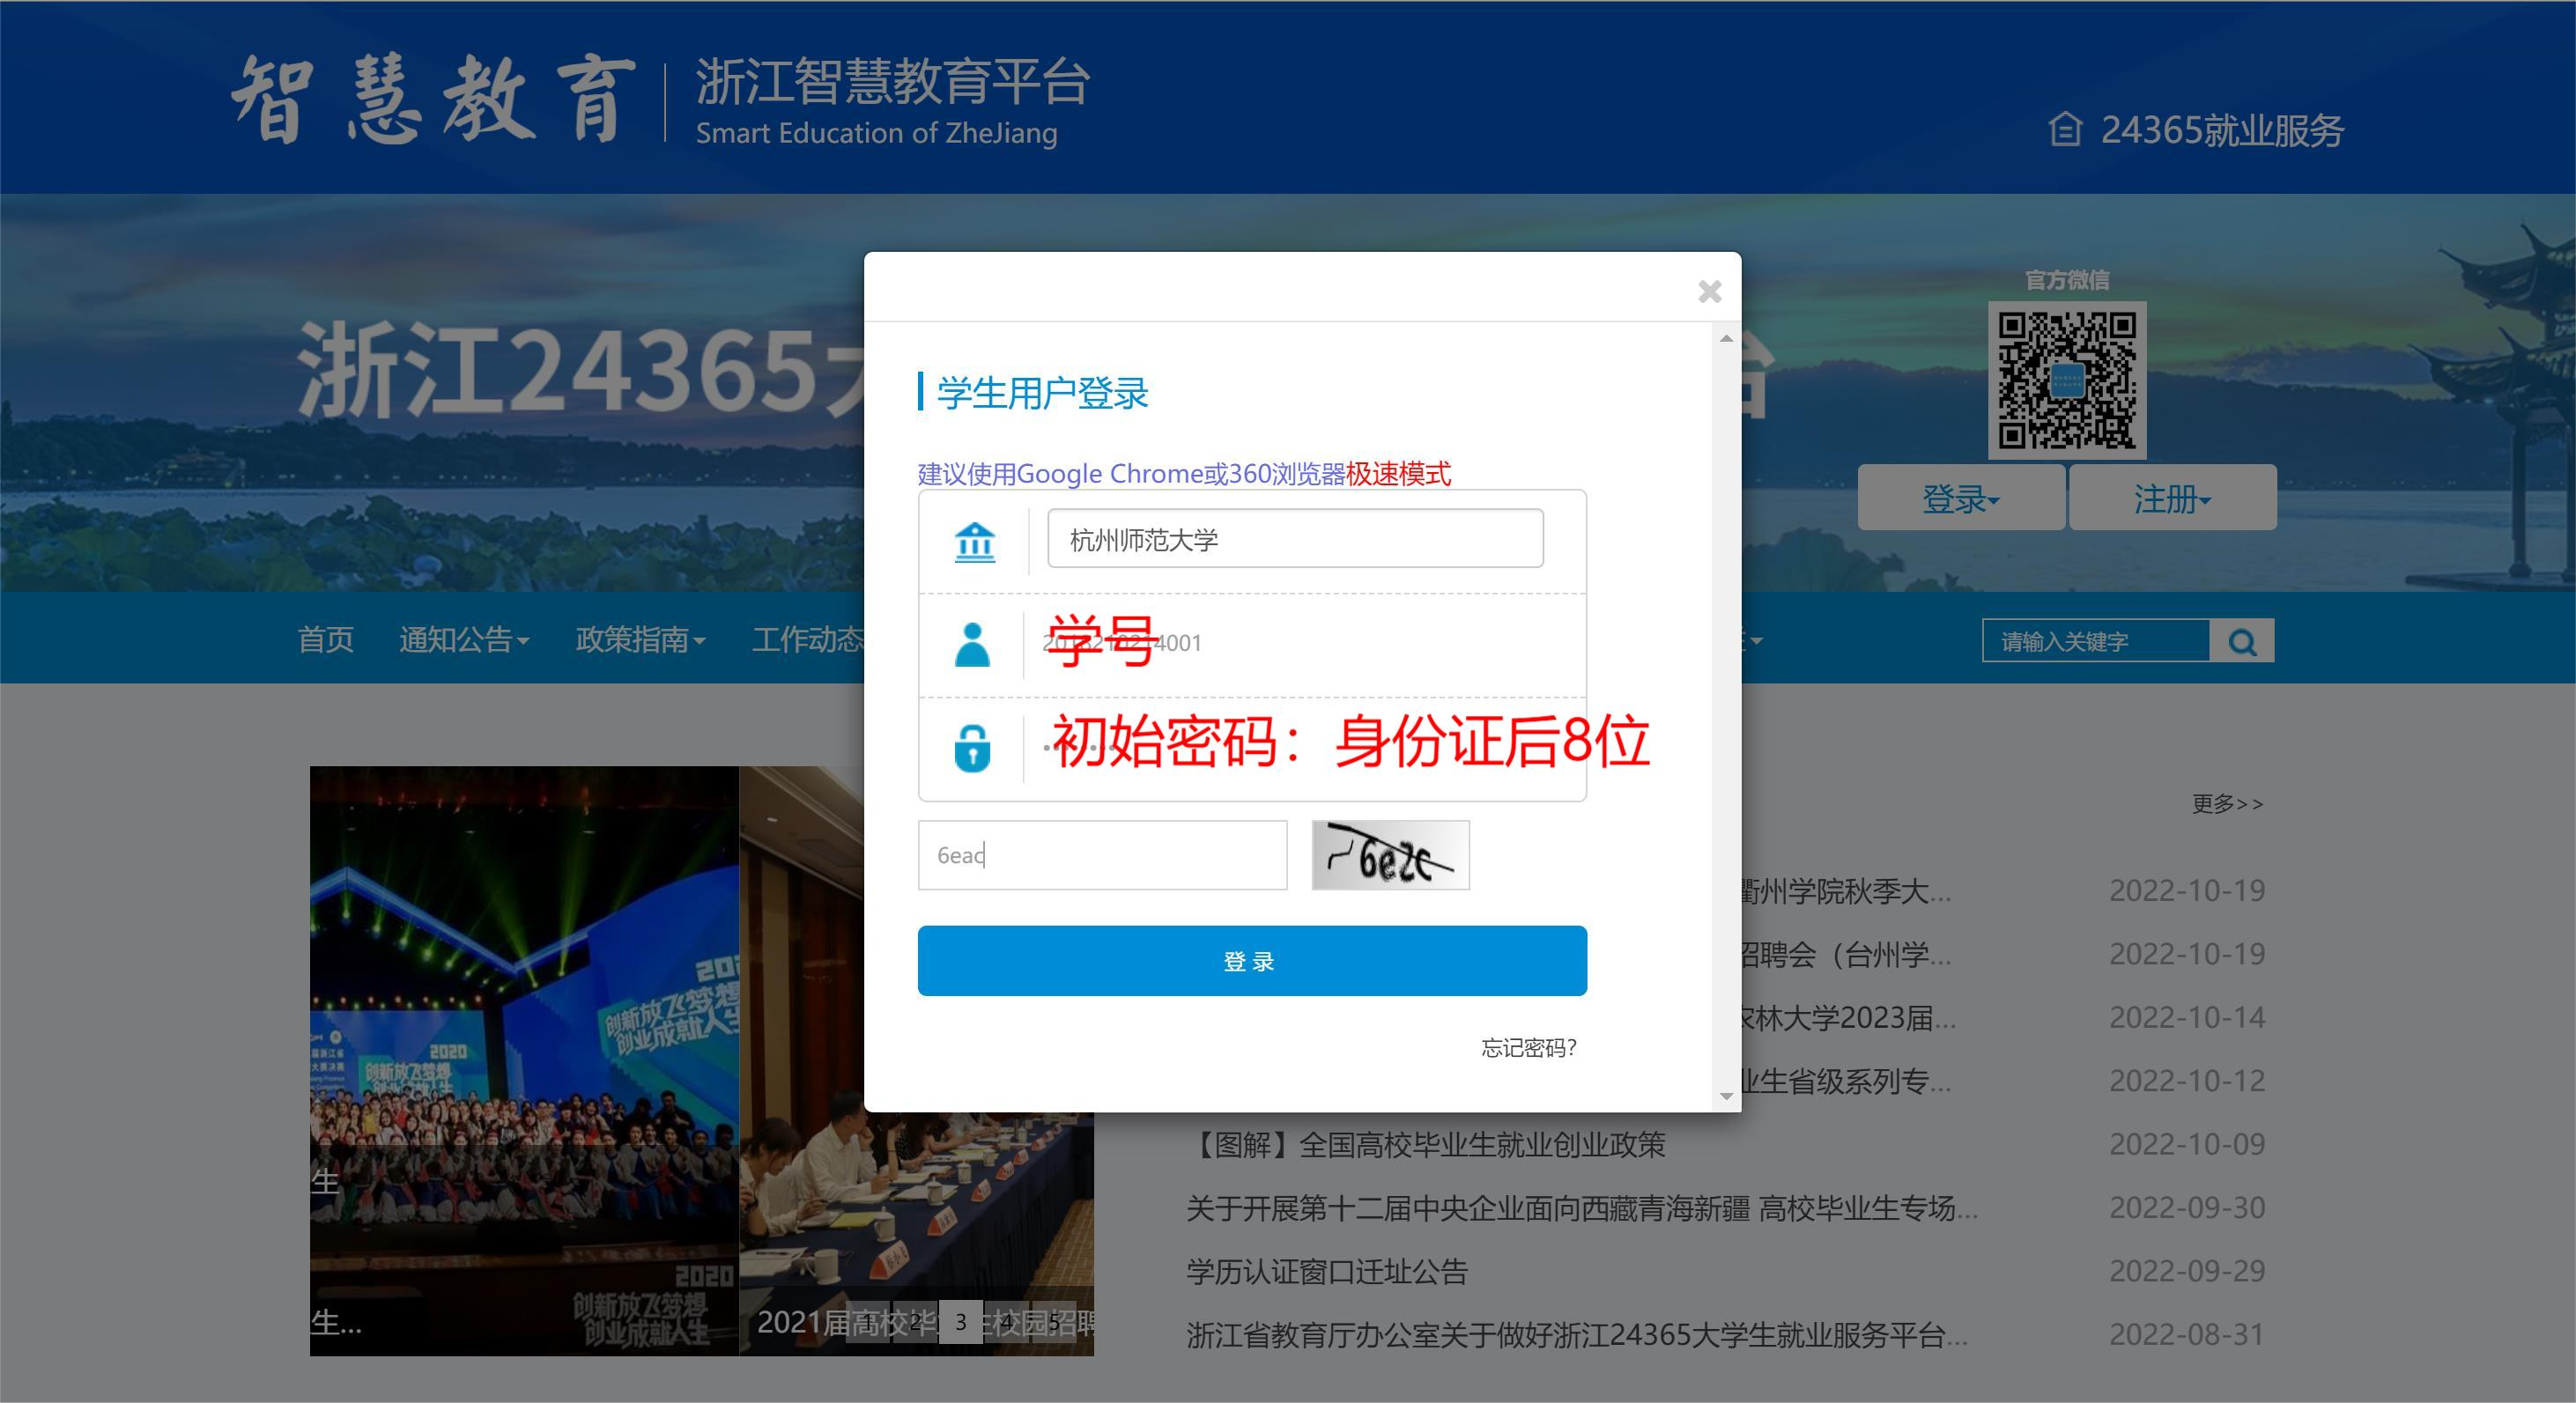
Task: Close the student login dialog
Action: (1709, 291)
